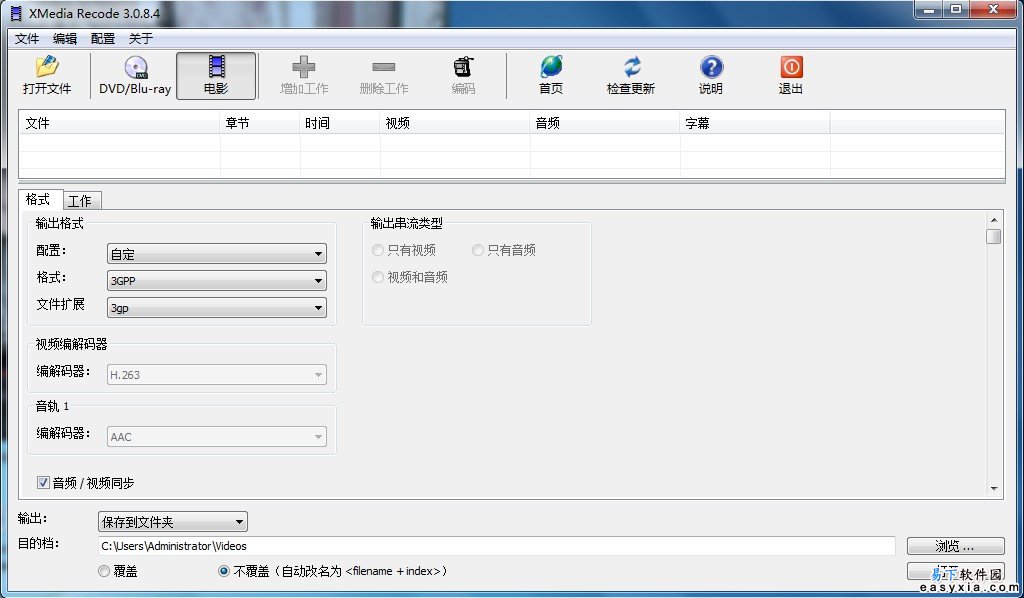Click the 浏览... button
The height and width of the screenshot is (598, 1024).
click(955, 546)
